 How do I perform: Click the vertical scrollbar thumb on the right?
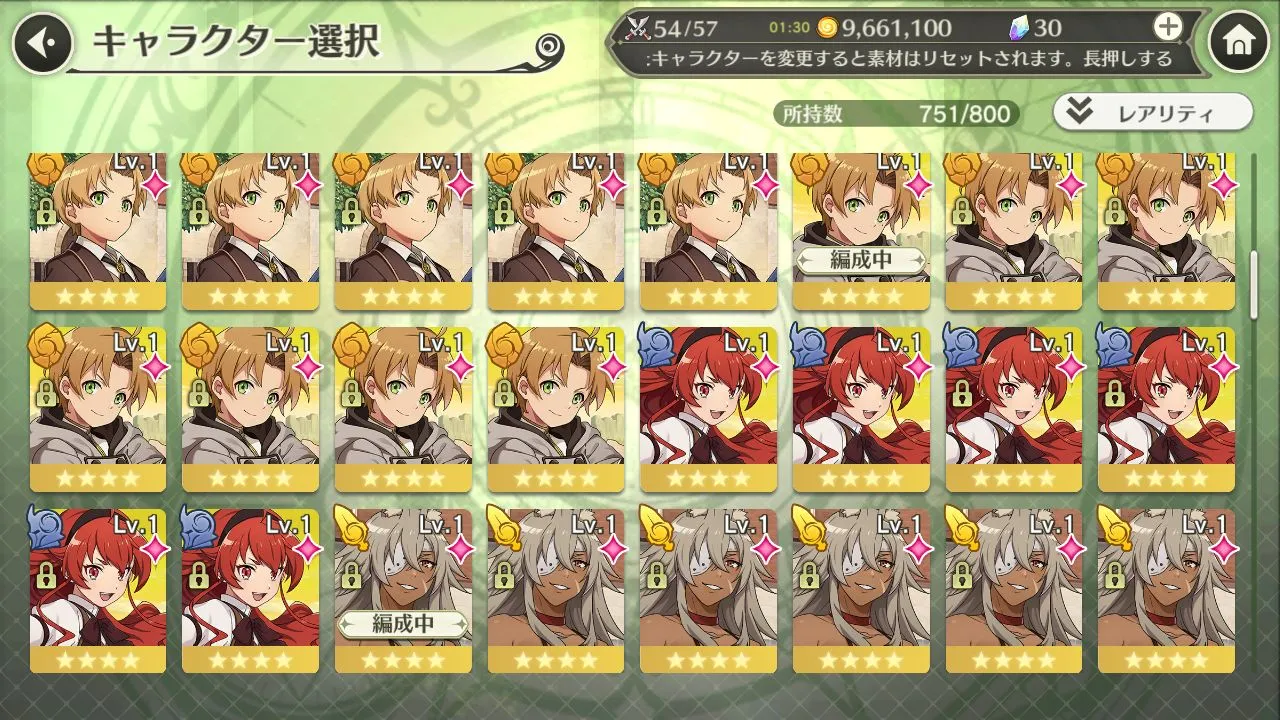point(1256,270)
